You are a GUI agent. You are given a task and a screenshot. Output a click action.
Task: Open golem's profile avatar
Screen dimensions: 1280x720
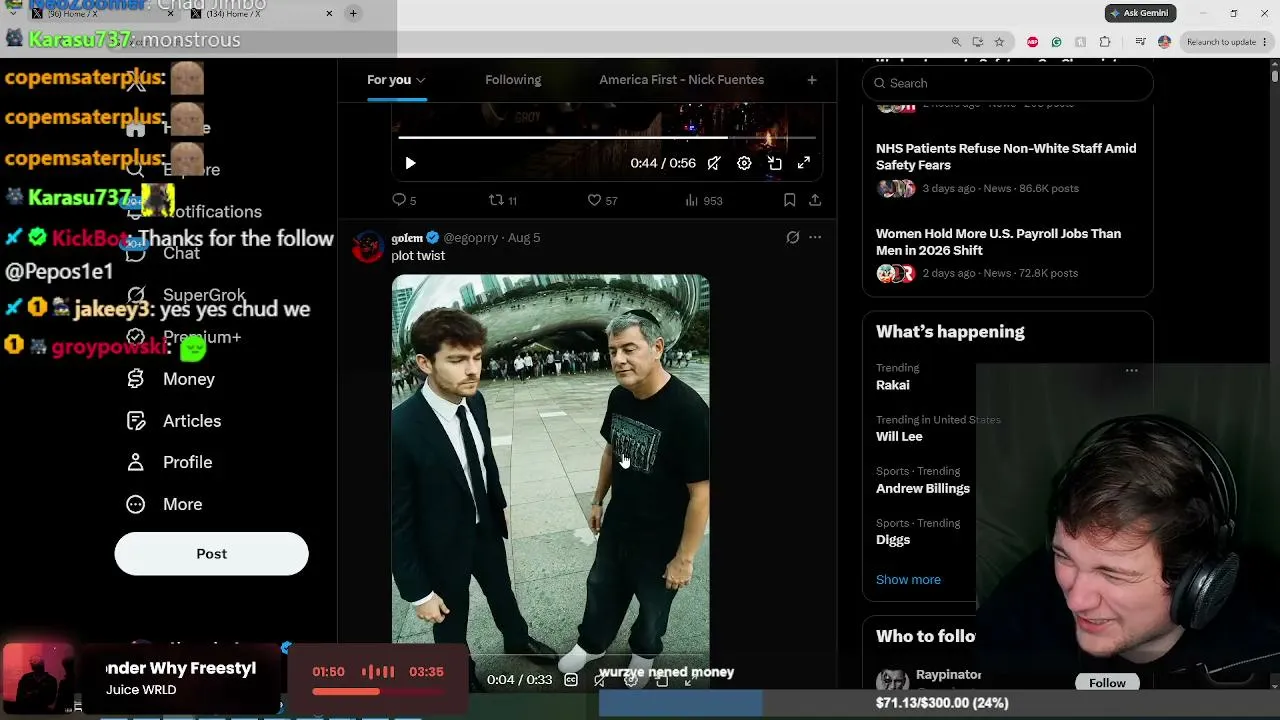coord(368,247)
